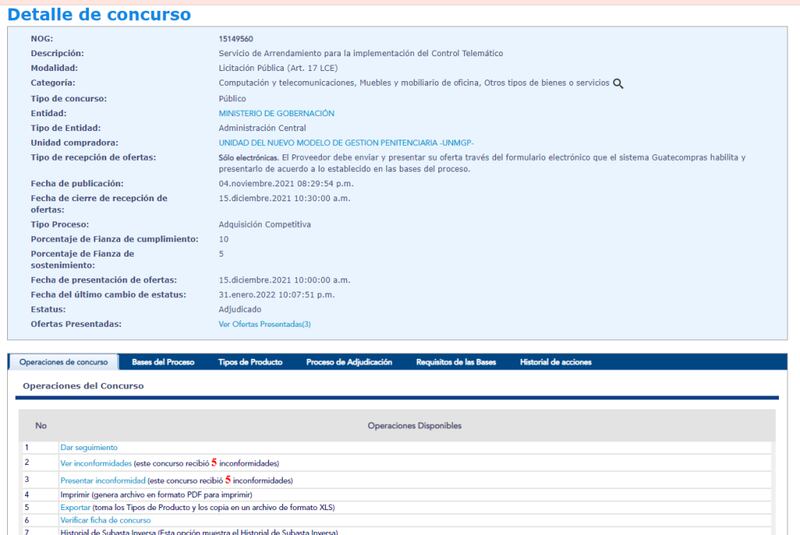
Task: Click Ver Ofertas Presentadas(3)
Action: (x=264, y=324)
